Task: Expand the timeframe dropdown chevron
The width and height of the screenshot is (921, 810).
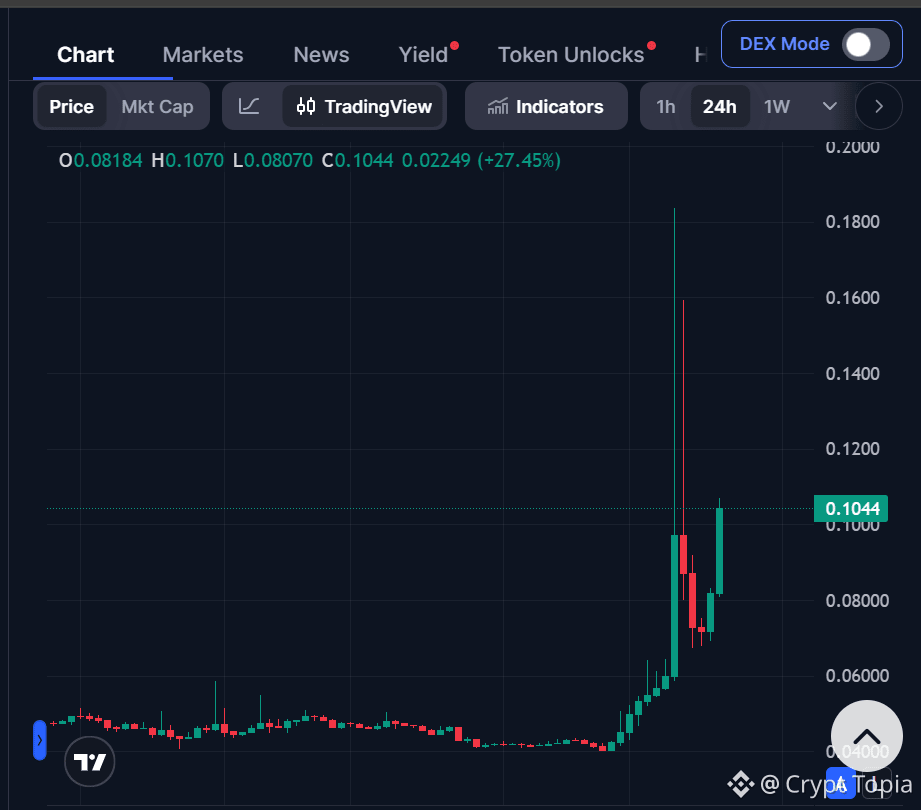Action: click(x=829, y=106)
